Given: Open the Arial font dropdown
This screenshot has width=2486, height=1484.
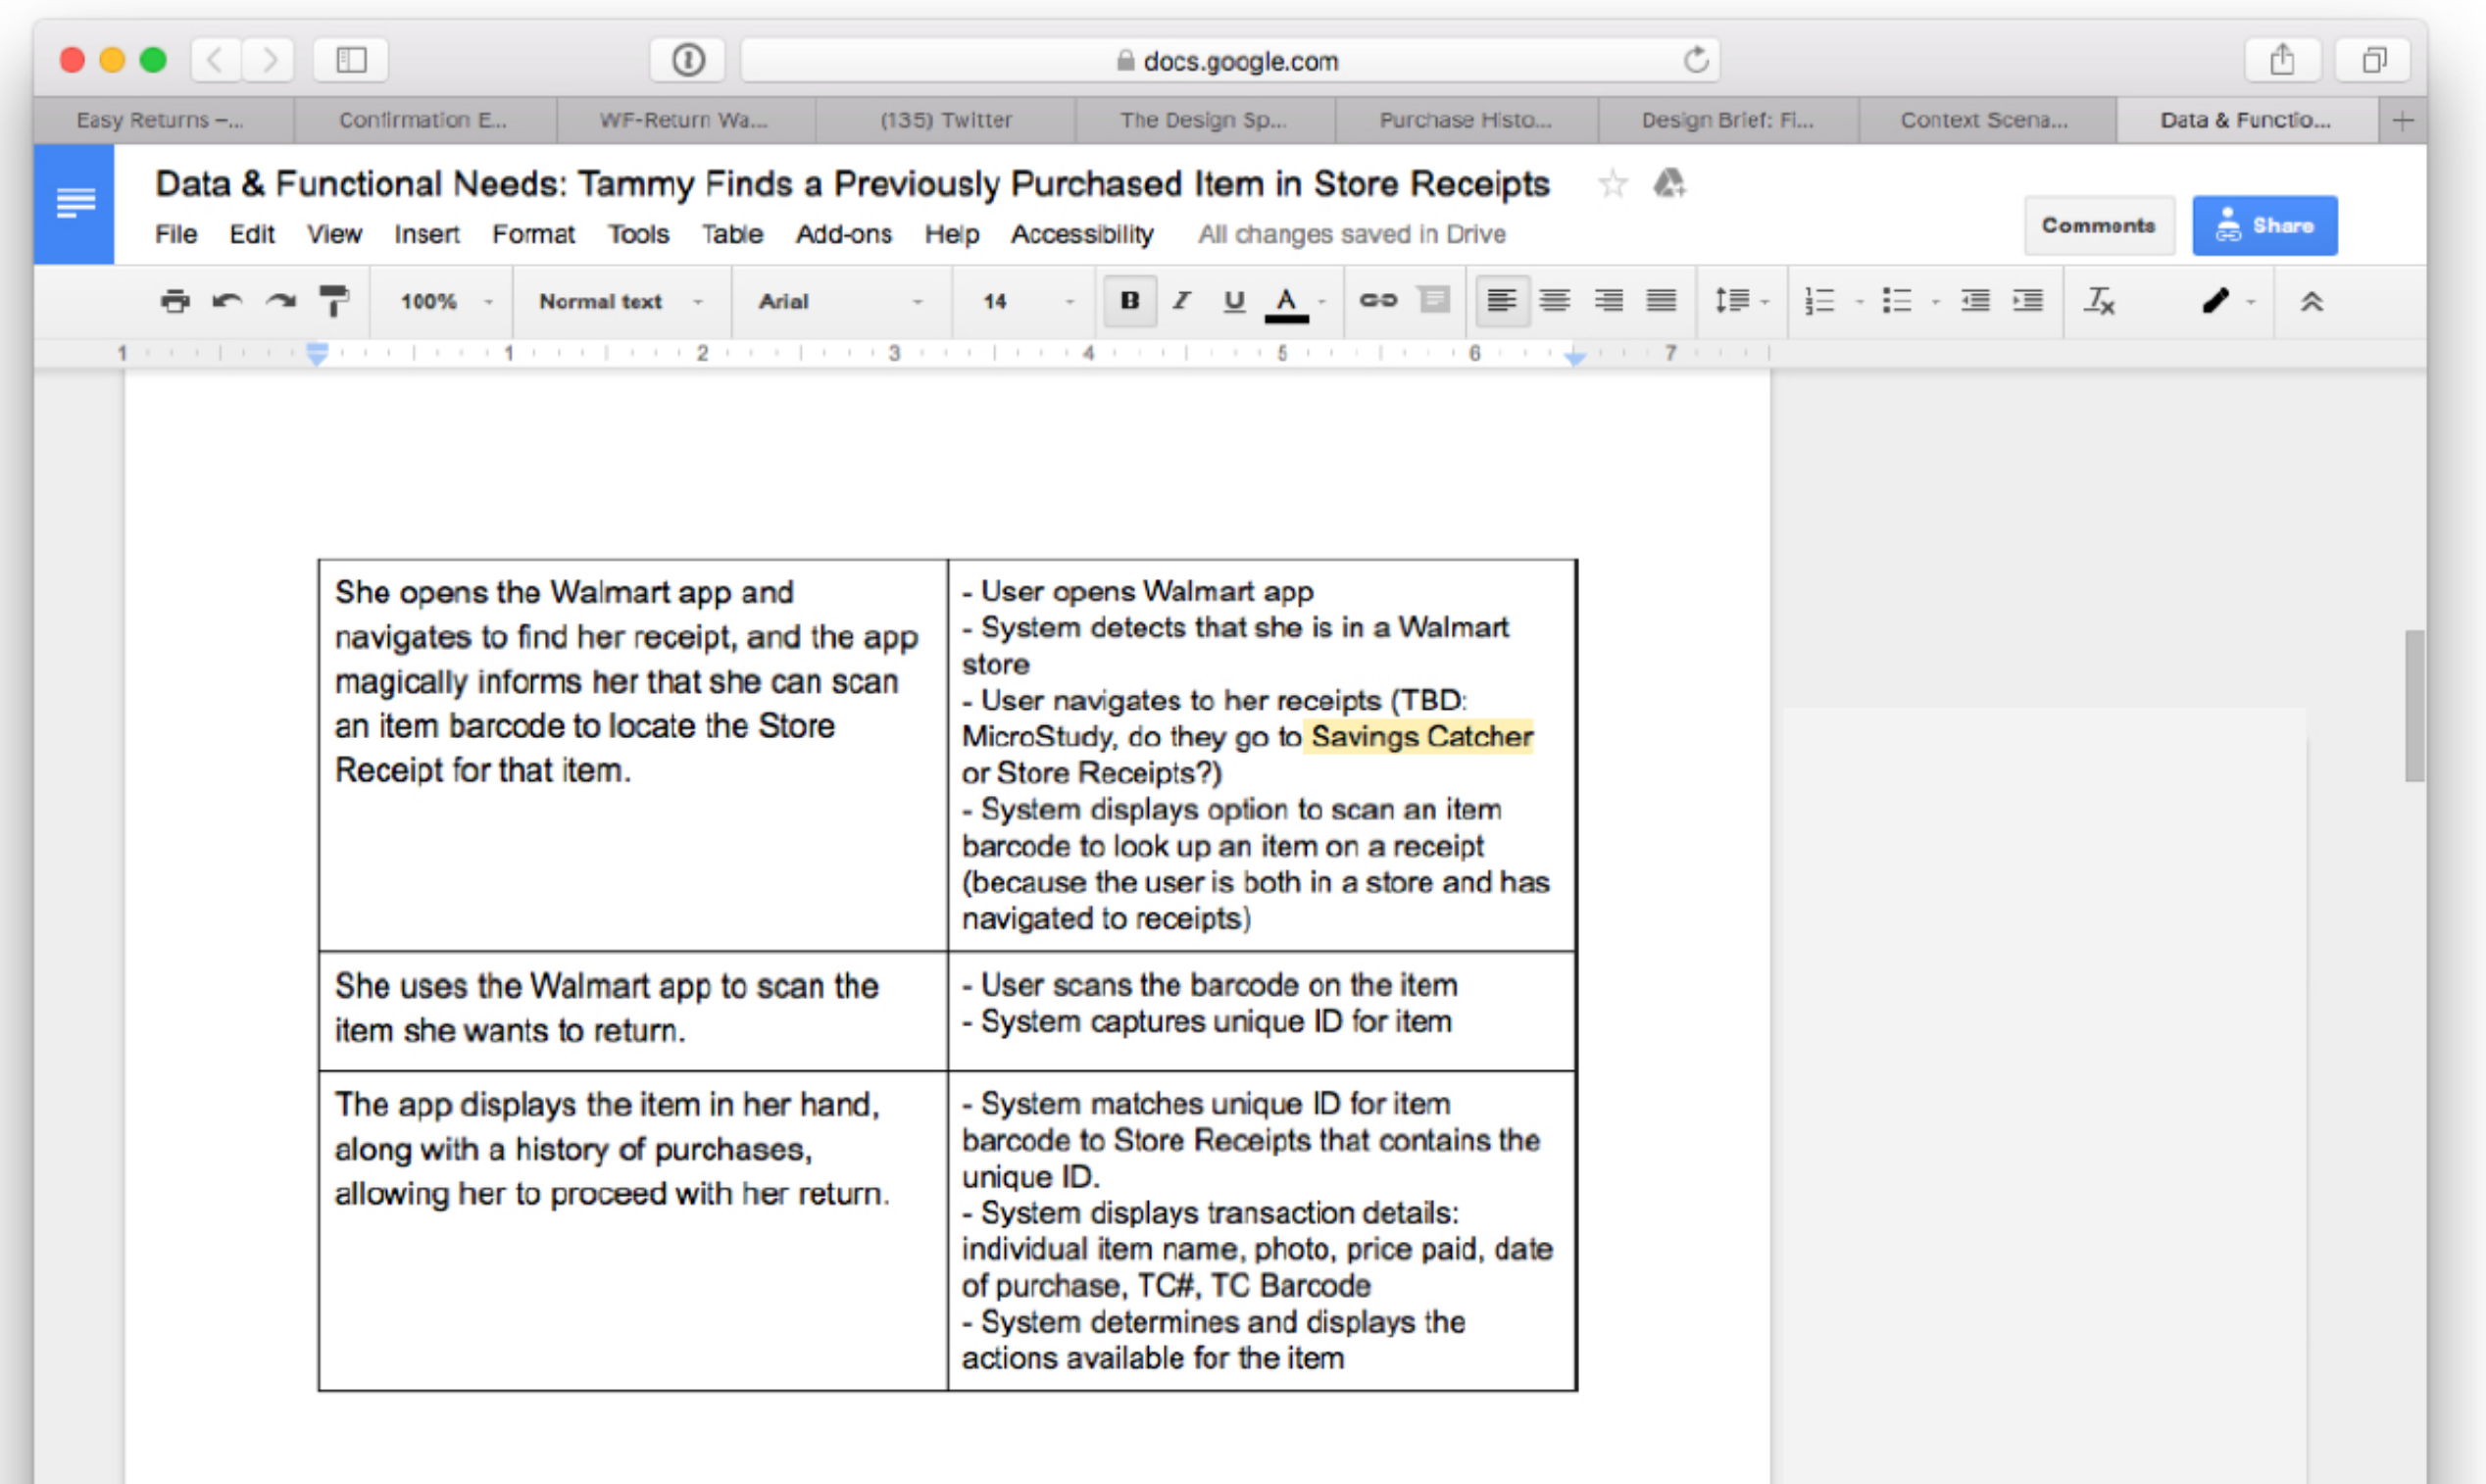Looking at the screenshot, I should pos(839,301).
